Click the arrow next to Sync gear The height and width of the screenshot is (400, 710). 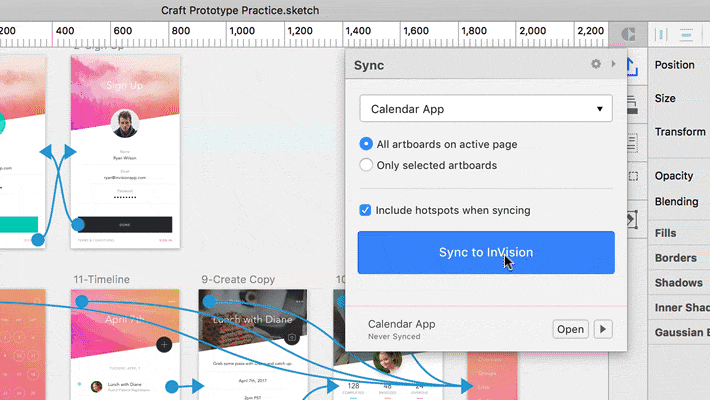[612, 64]
